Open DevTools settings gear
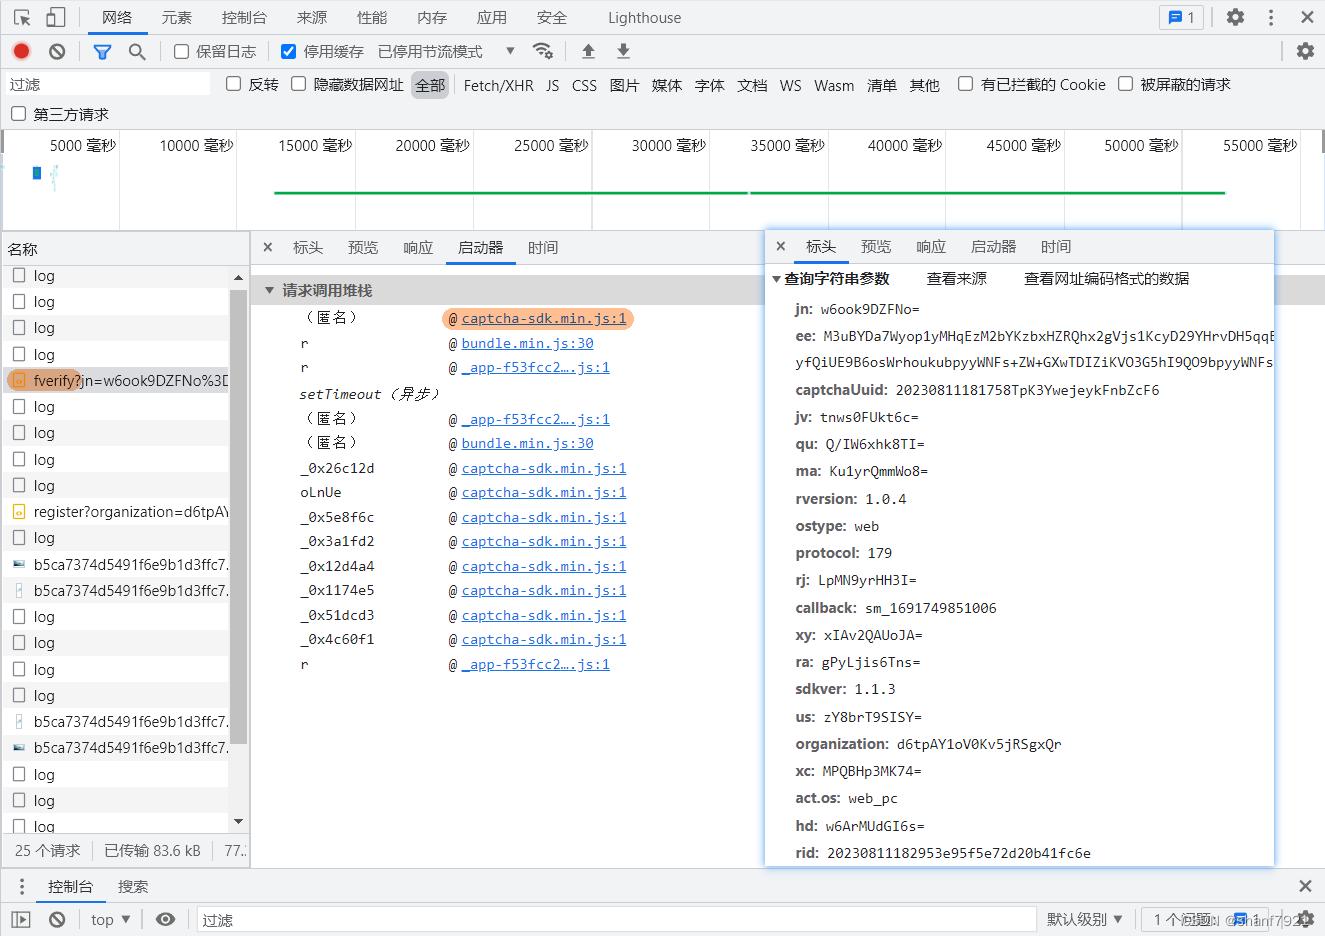This screenshot has width=1325, height=936. tap(1235, 17)
